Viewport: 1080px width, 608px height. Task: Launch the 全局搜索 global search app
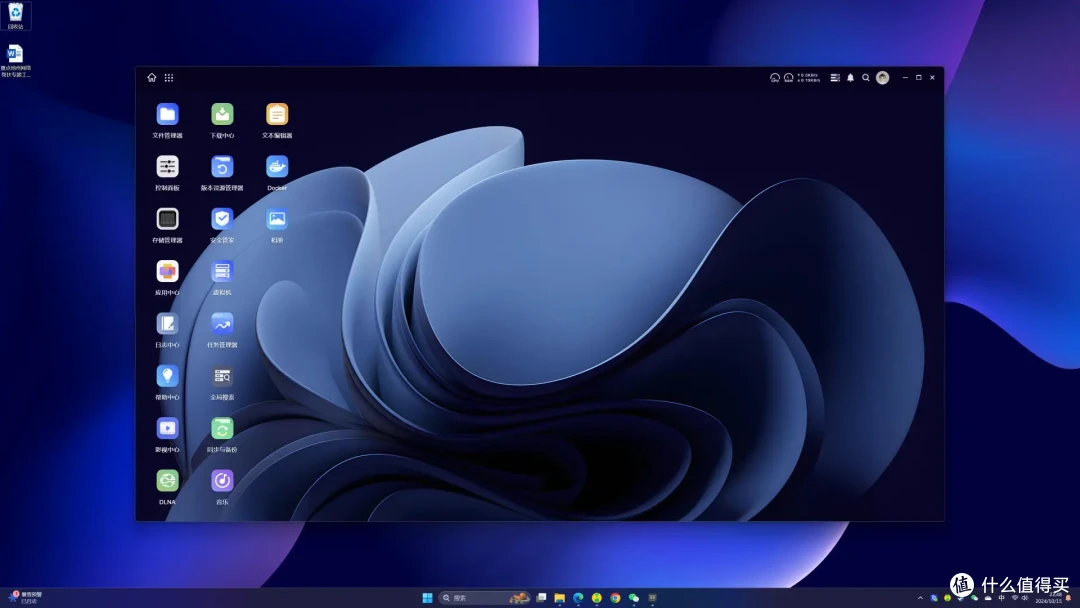point(222,376)
